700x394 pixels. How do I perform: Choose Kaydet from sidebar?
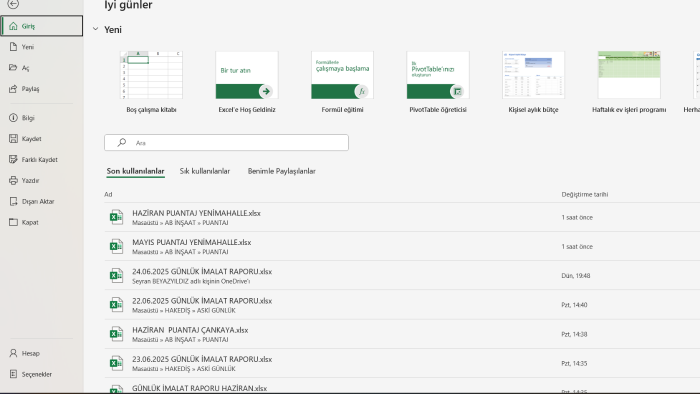42,139
